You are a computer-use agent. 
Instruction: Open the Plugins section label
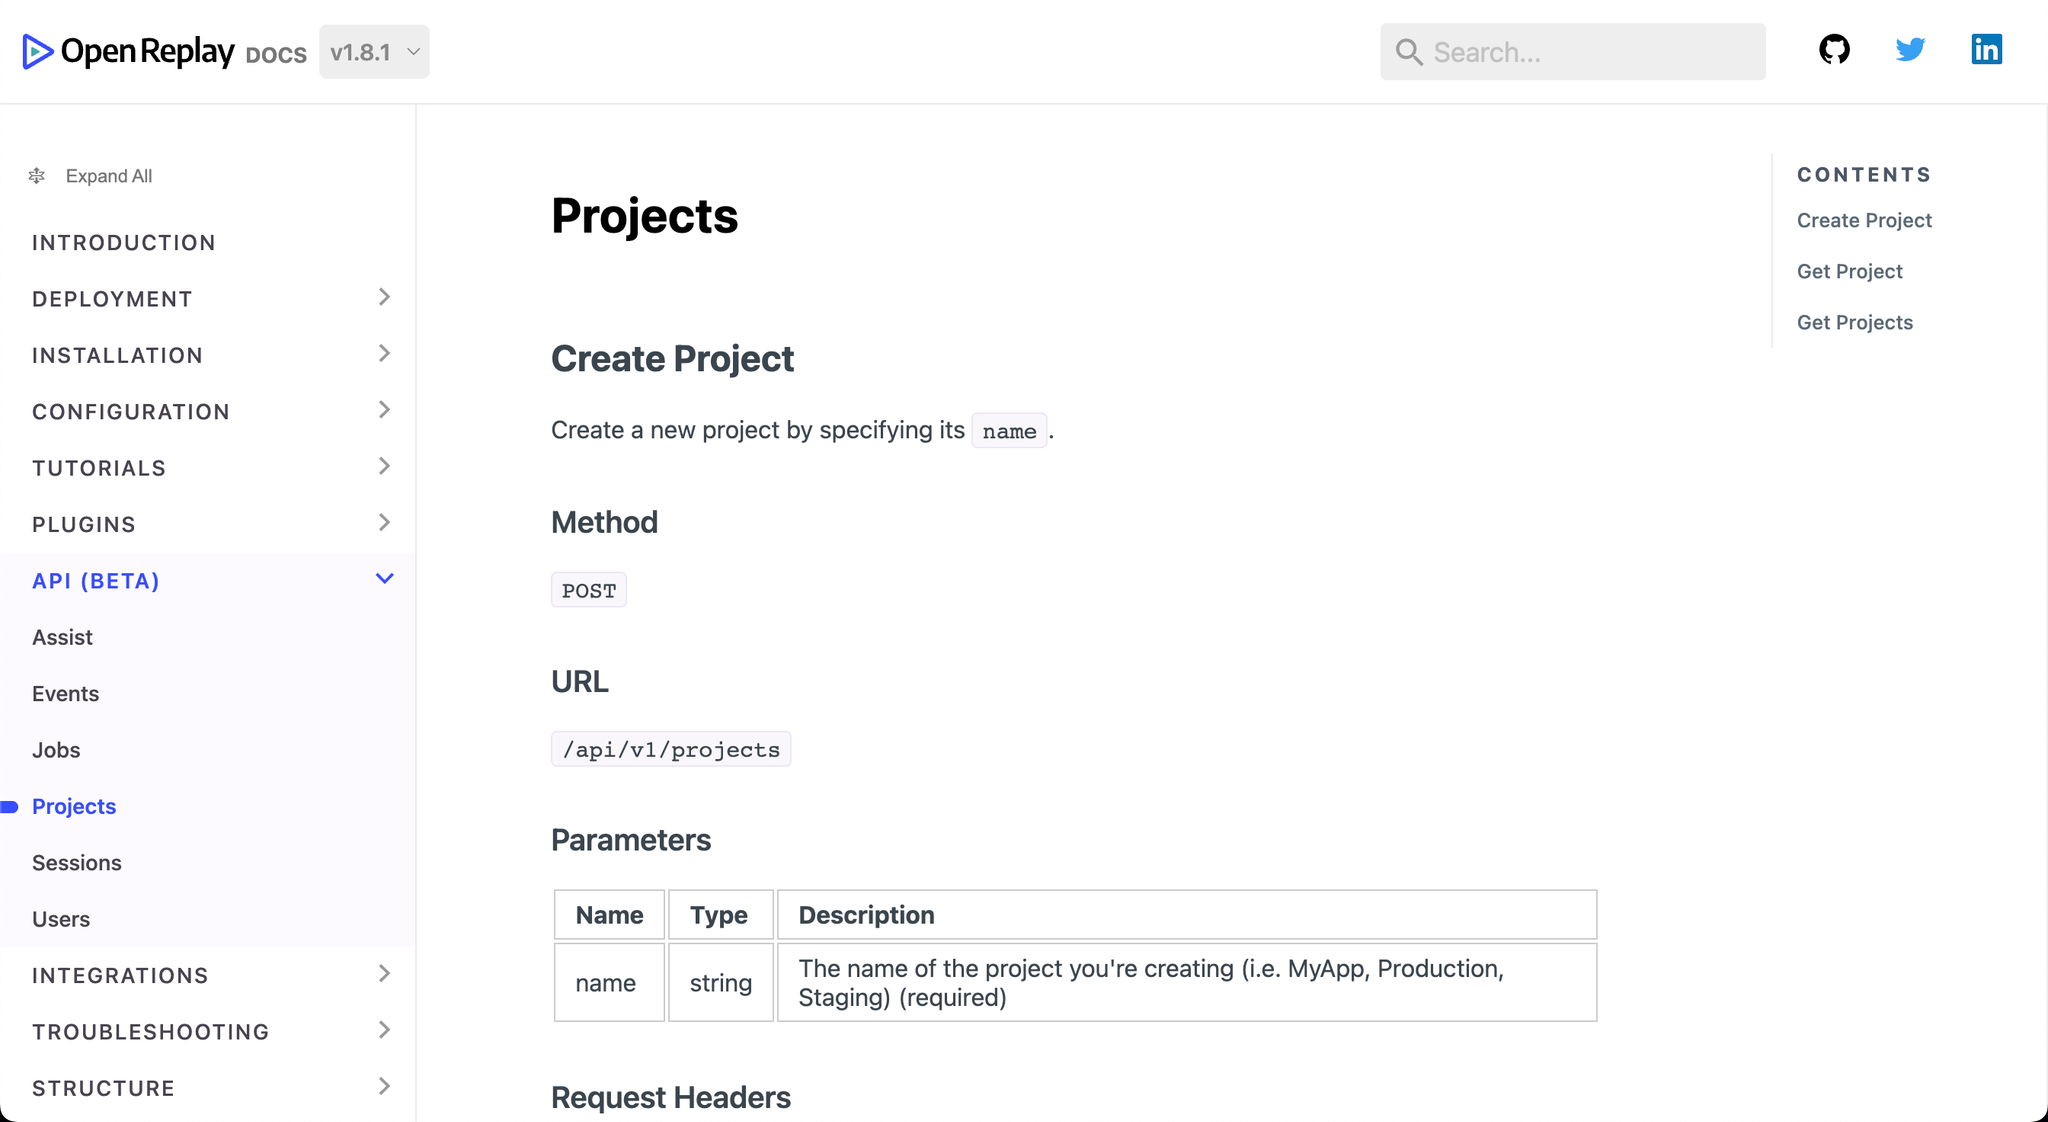pyautogui.click(x=84, y=525)
